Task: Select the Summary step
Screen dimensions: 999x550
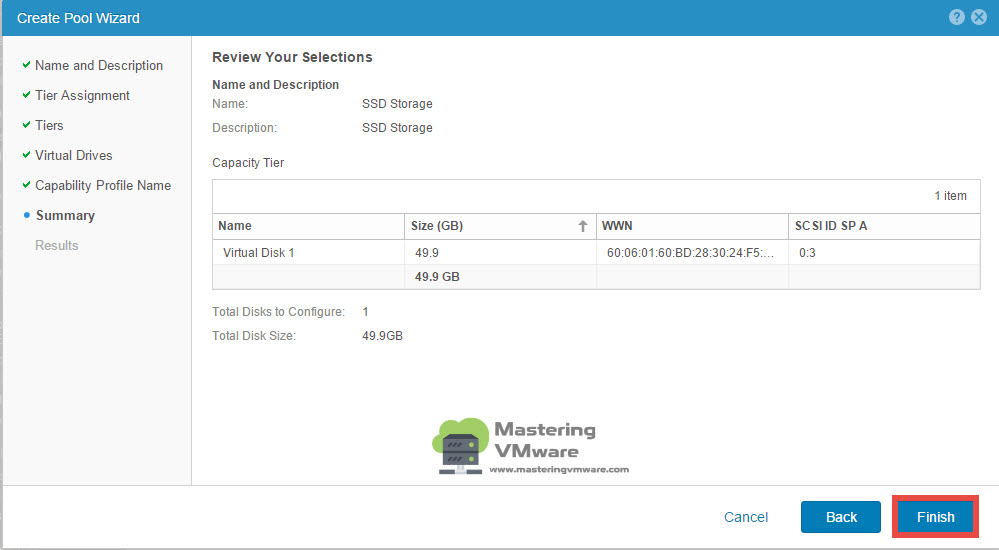Action: click(x=65, y=215)
